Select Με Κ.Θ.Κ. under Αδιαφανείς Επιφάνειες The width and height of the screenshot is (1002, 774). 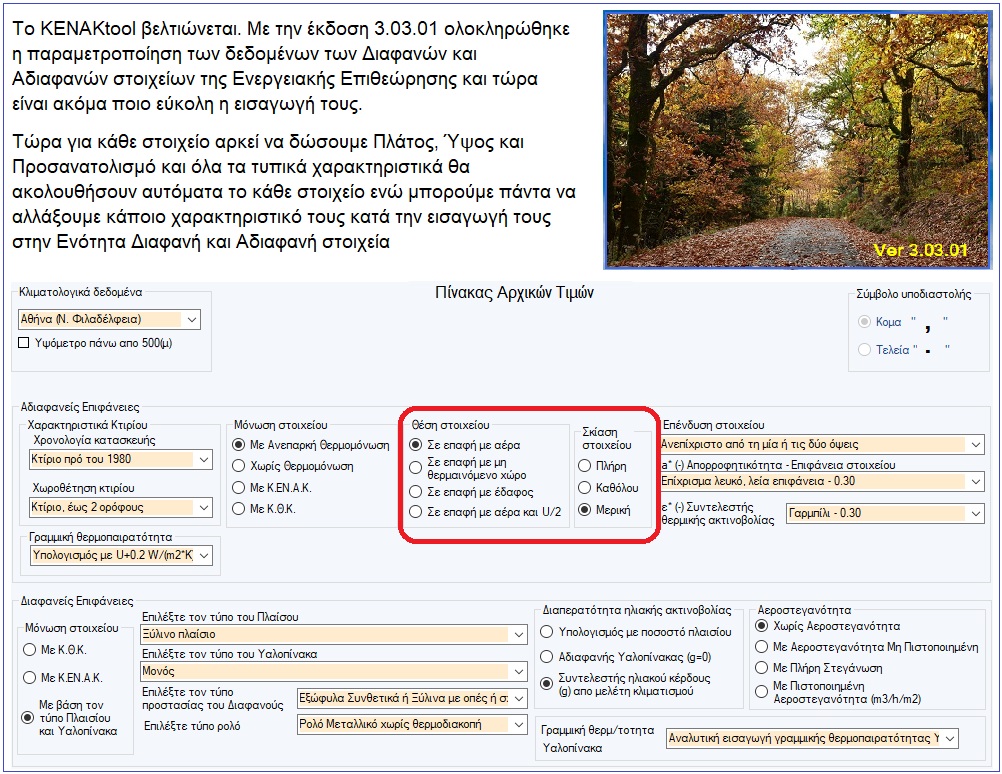(x=238, y=509)
